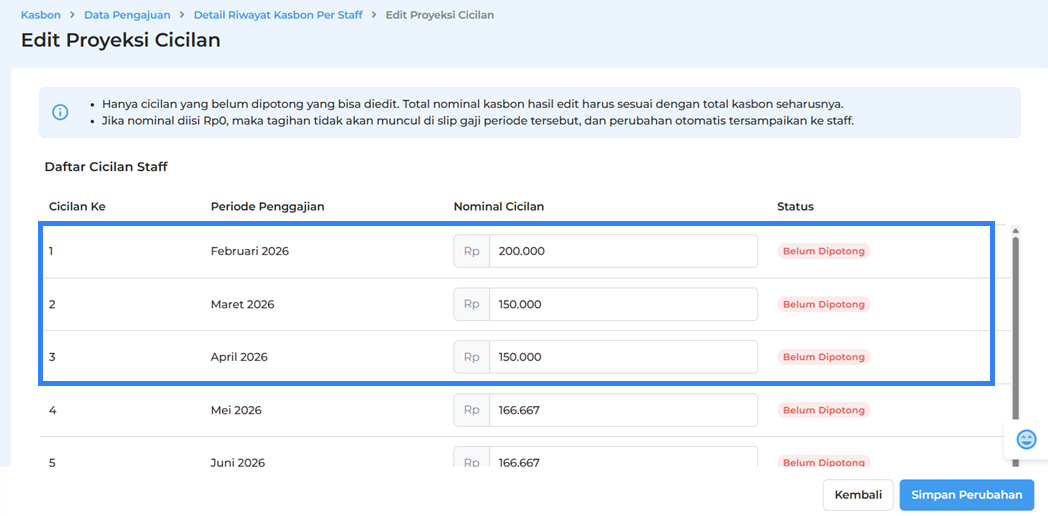Click the Belum Dipotong badge for Februari 2026
Viewport: 1048px width, 516px height.
pos(823,251)
